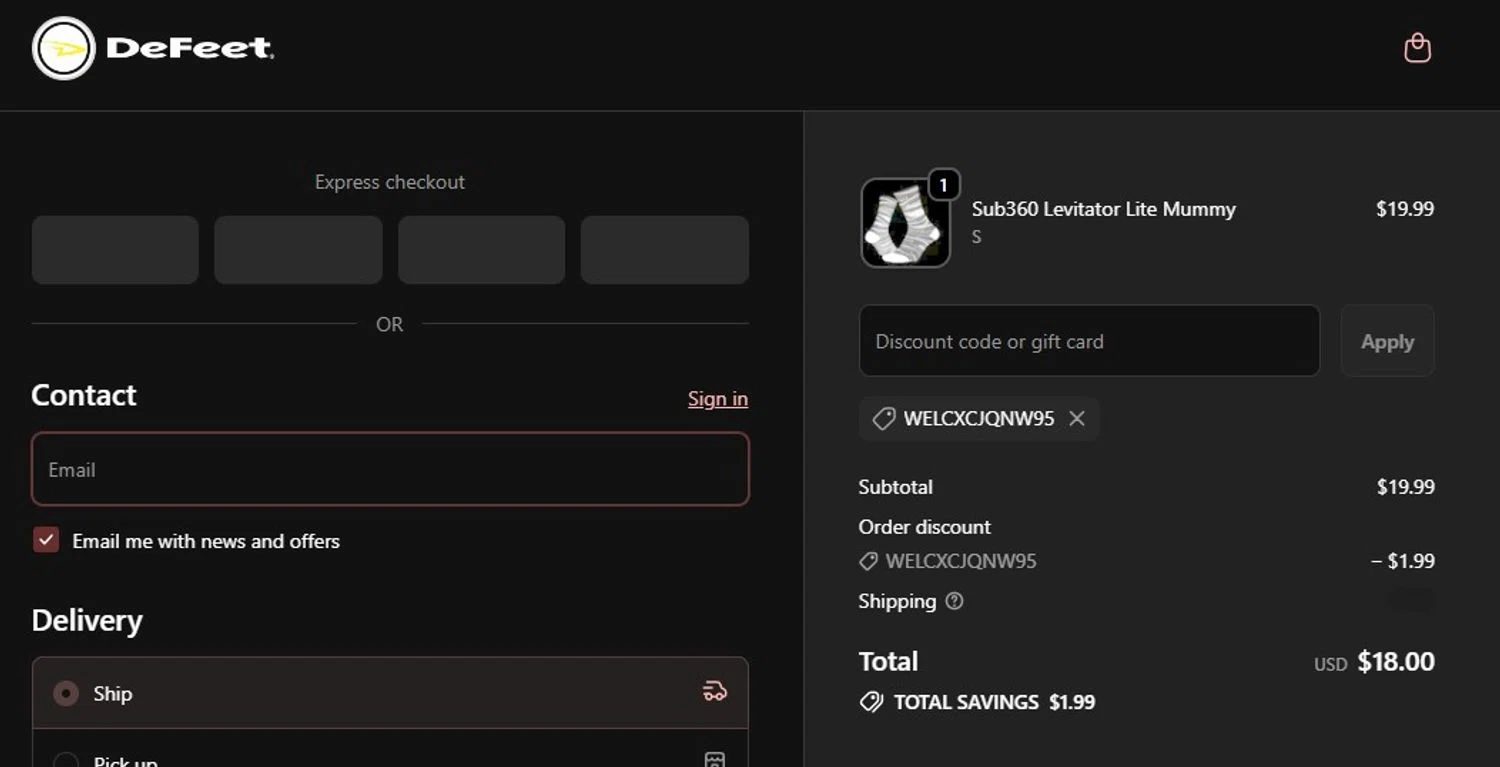Focus the Email input field

390,469
